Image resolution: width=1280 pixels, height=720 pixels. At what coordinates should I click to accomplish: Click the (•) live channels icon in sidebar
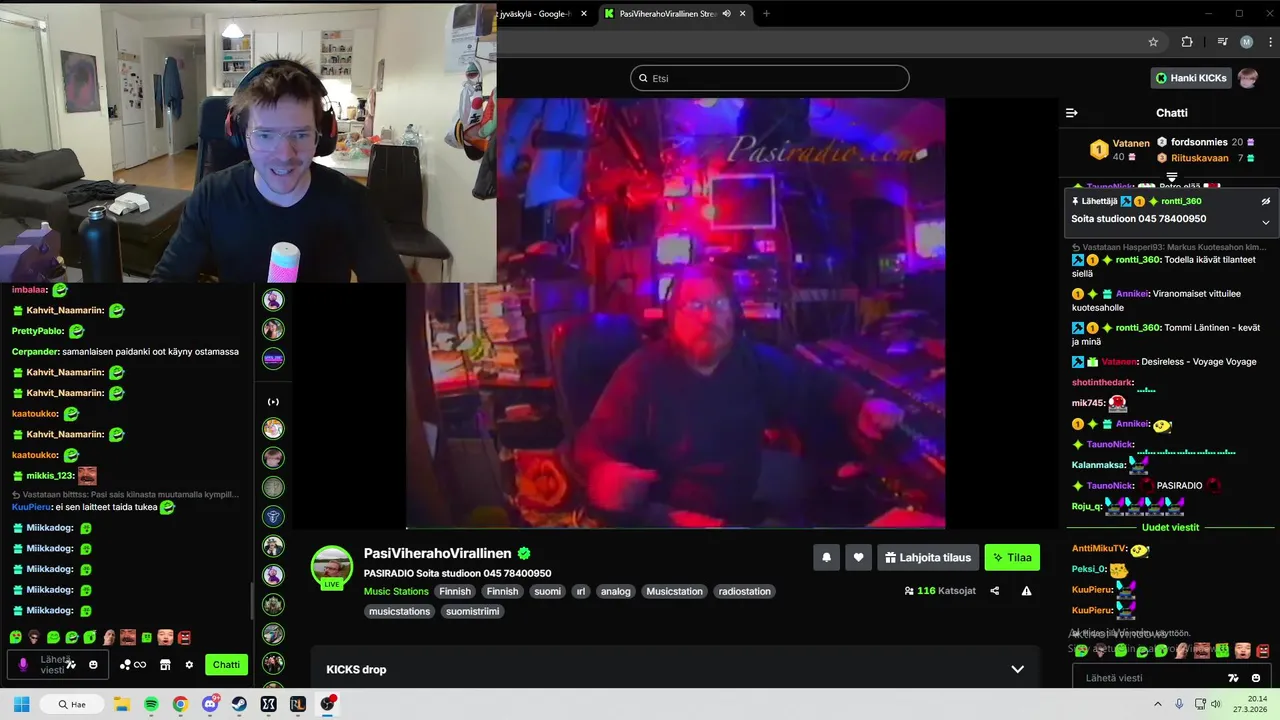273,402
